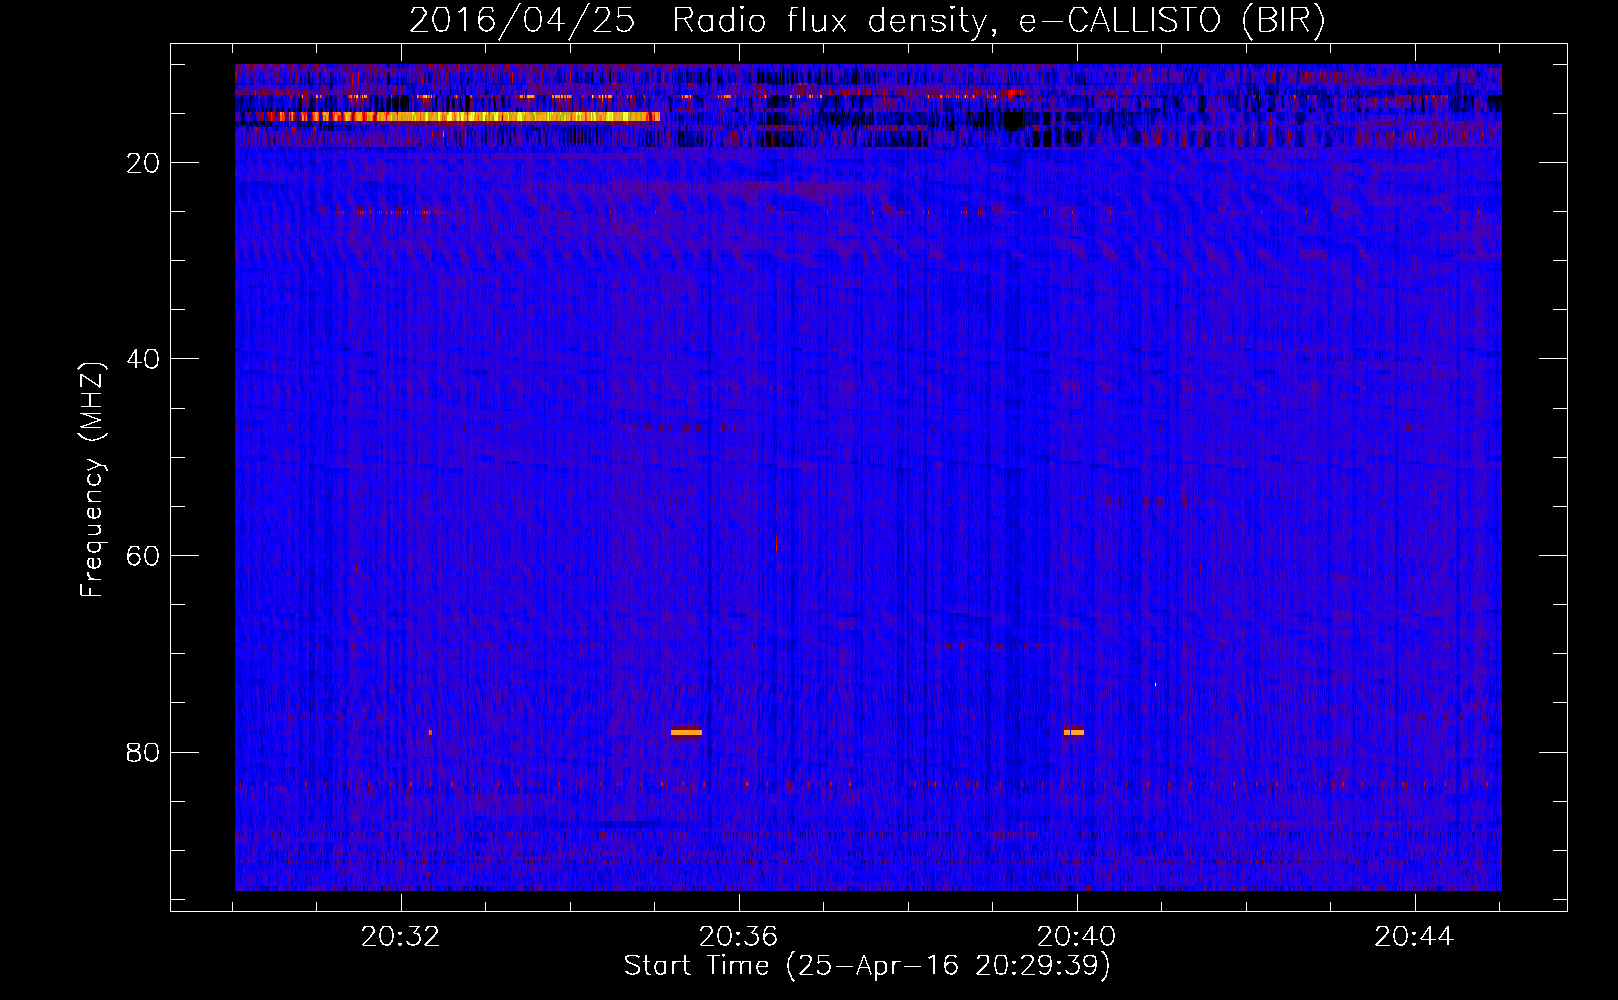The image size is (1618, 1000).
Task: Click the 20:40 time tick label
Action: pyautogui.click(x=1076, y=937)
